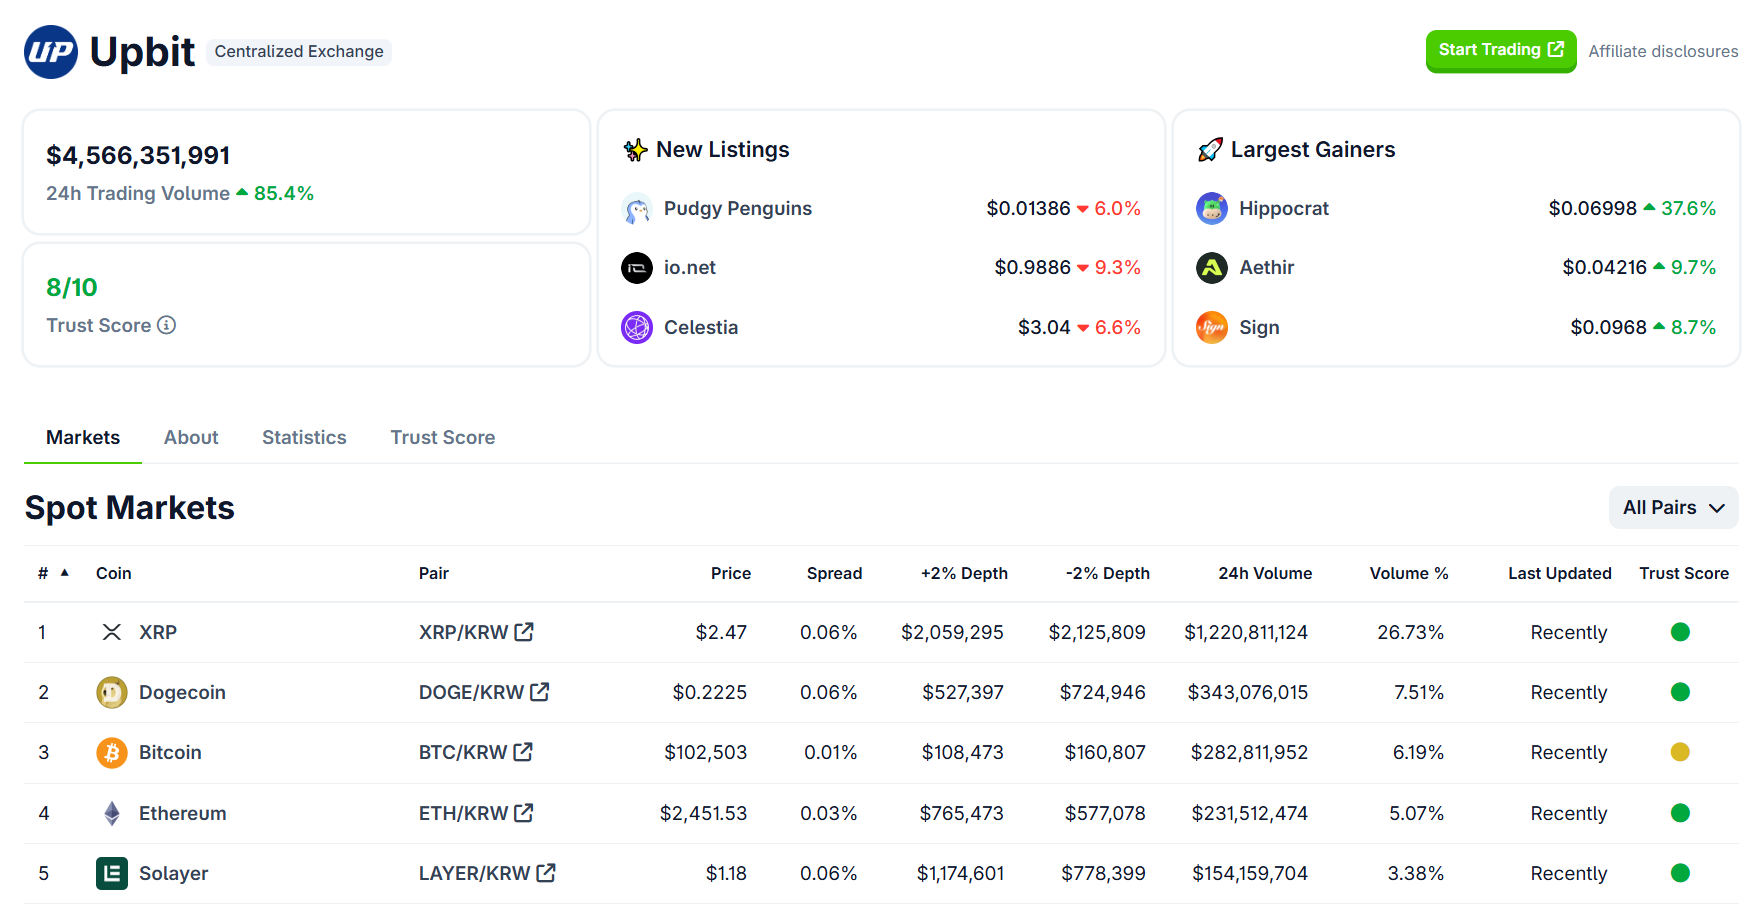Open the Hippocrat gainer link

pos(1284,209)
